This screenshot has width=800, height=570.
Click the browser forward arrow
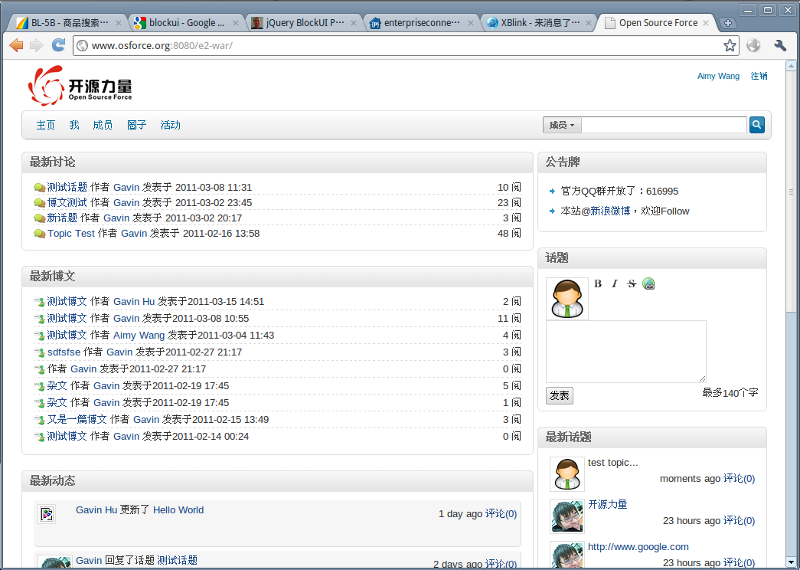(37, 45)
